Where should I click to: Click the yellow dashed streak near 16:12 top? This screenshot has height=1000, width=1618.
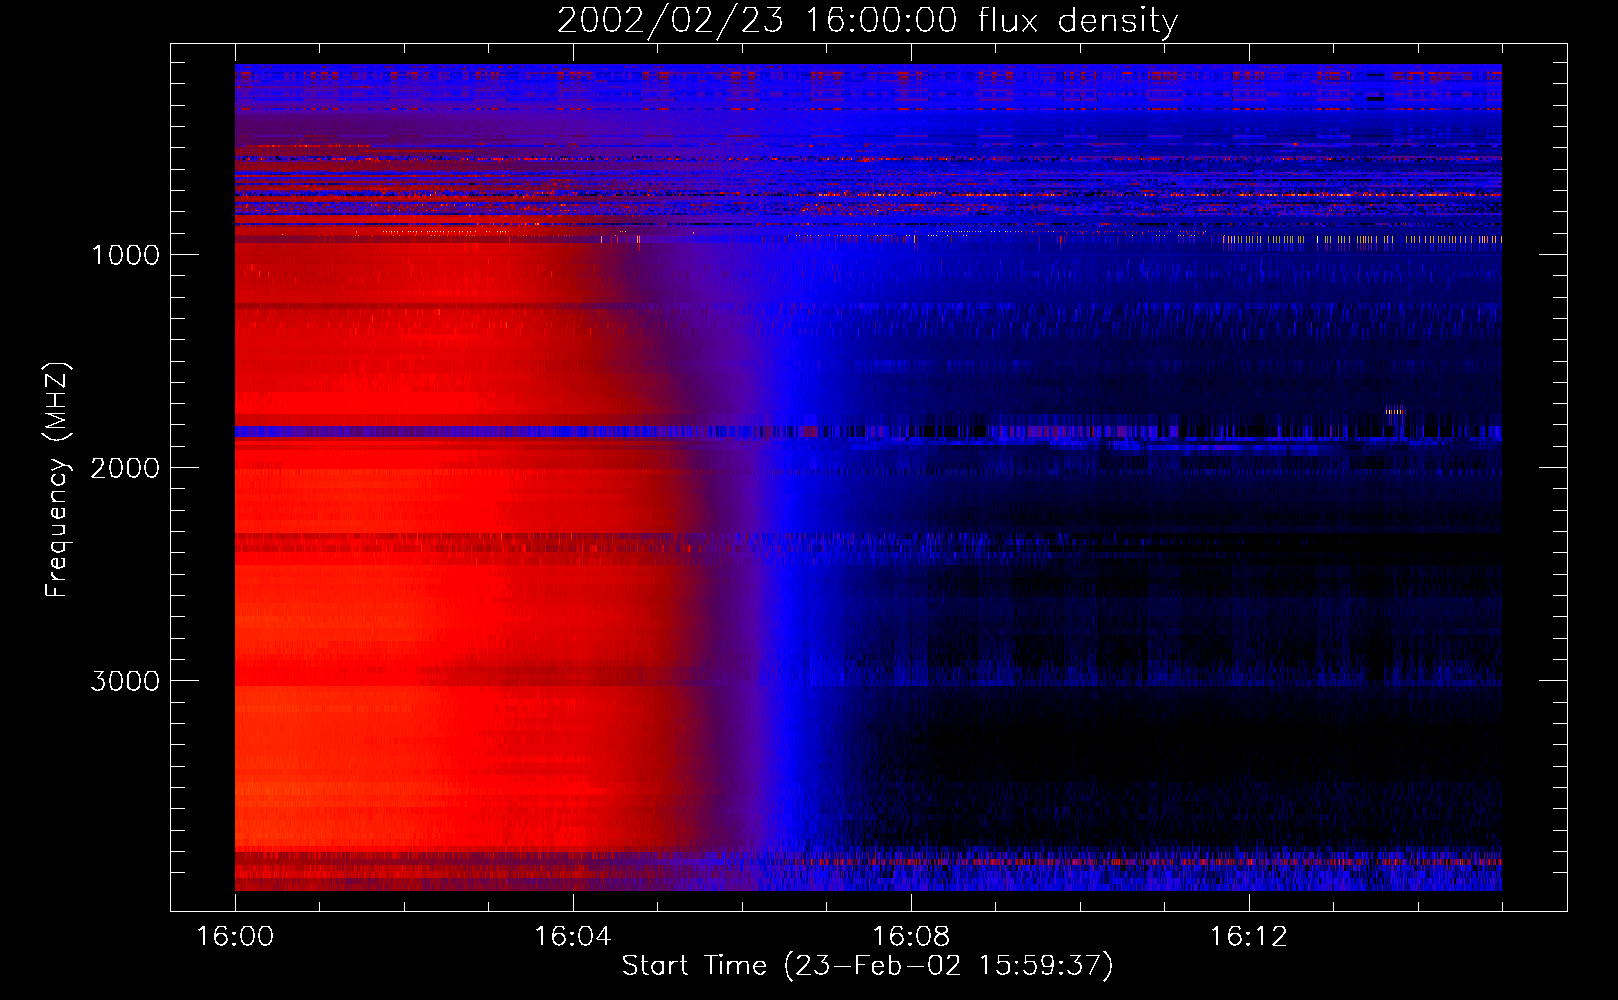[x=1362, y=240]
